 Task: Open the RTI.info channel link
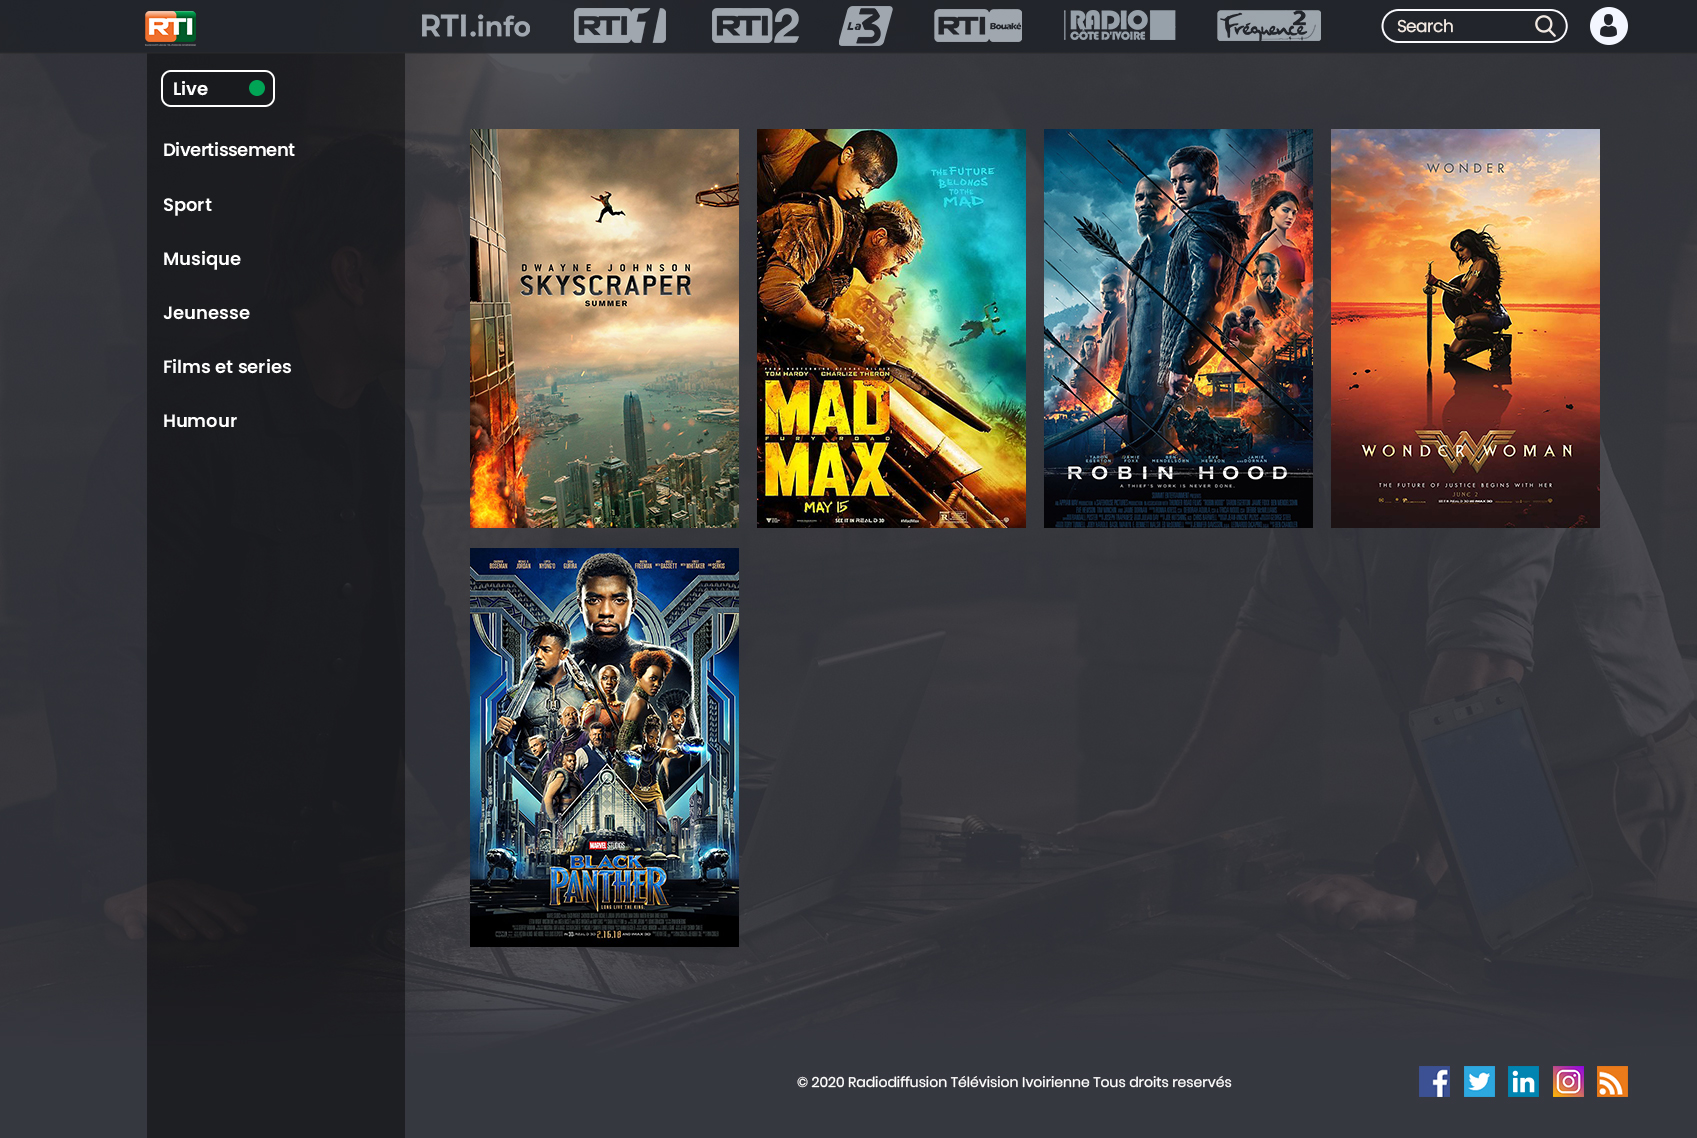point(475,26)
